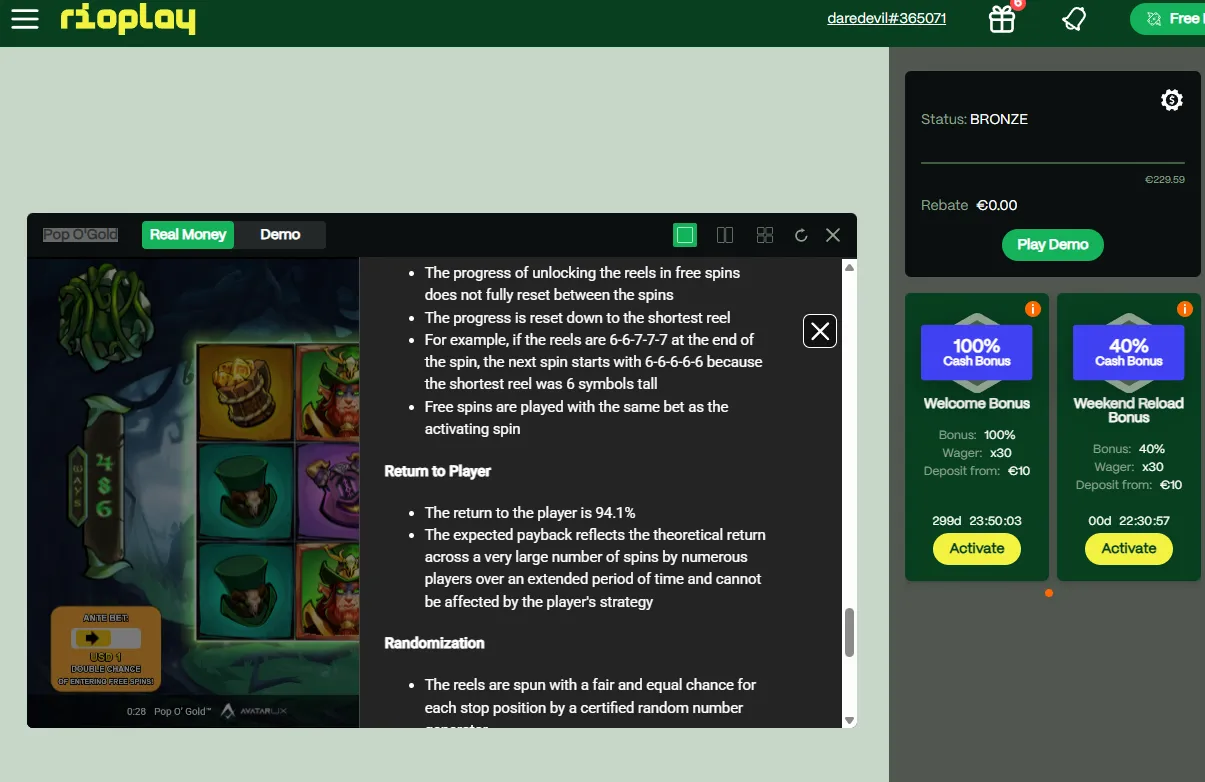1205x782 pixels.
Task: Click the Pop O'Gold game title
Action: pos(80,235)
